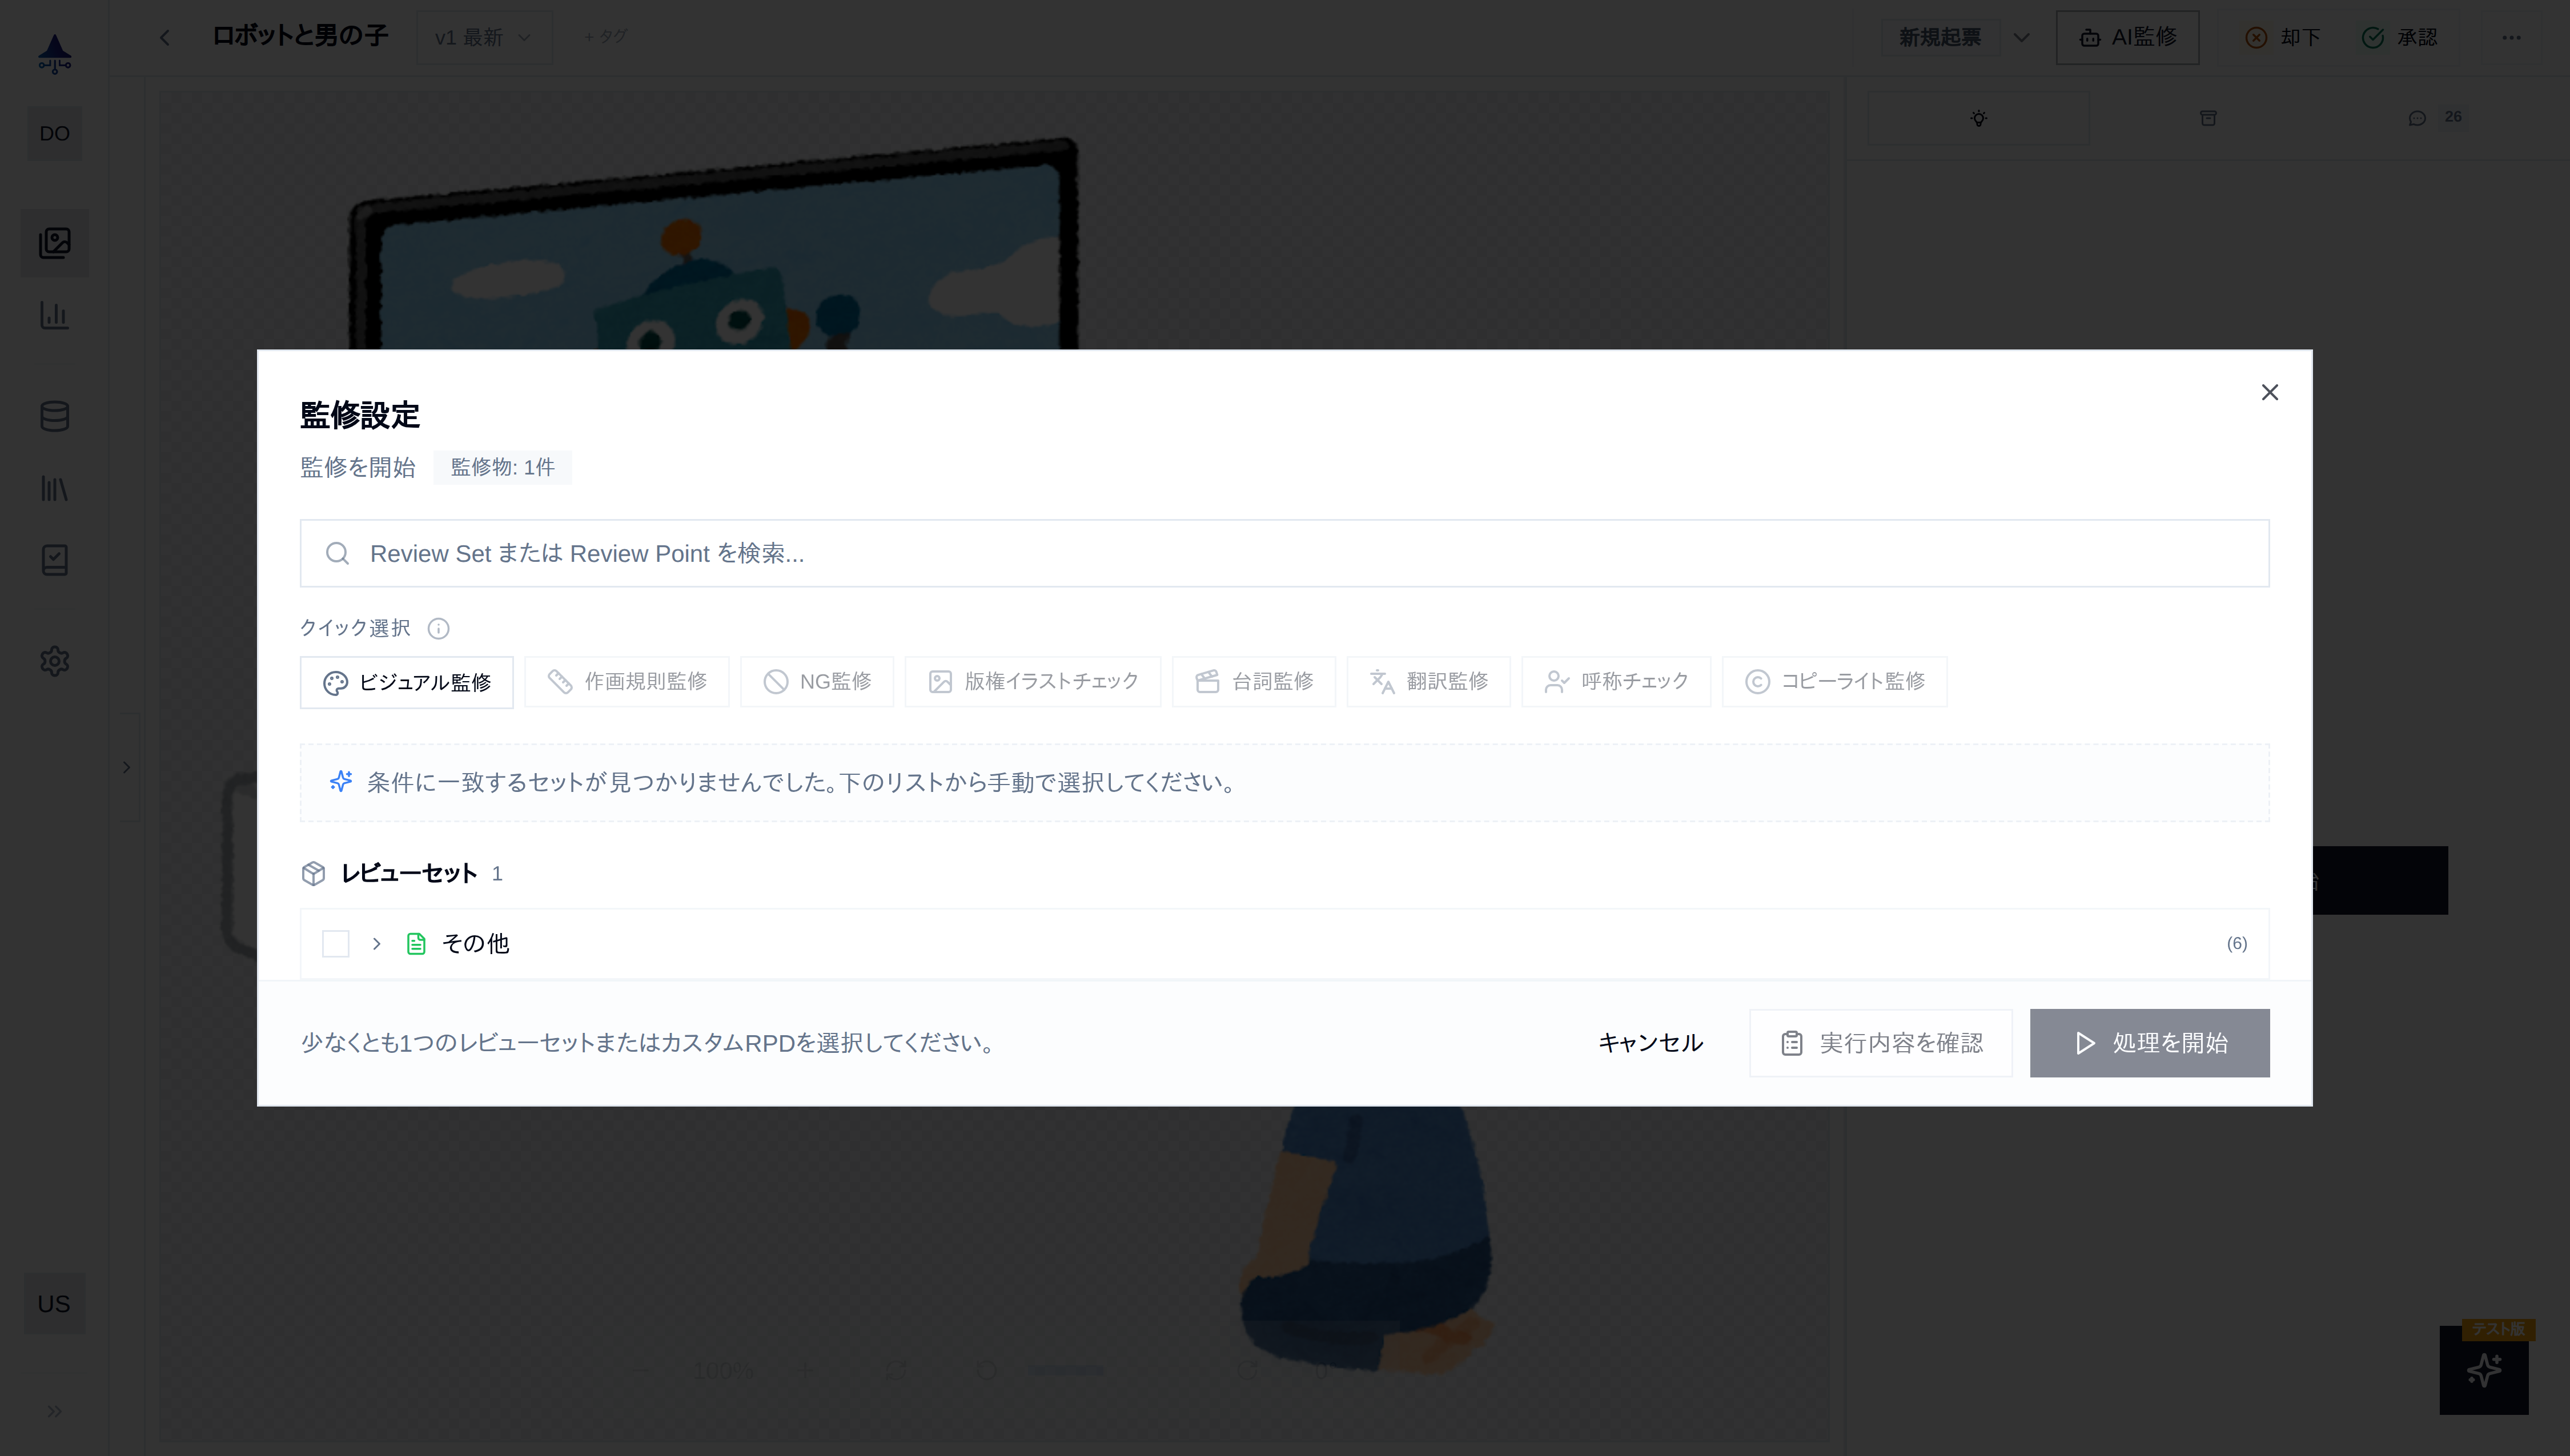Click the (6) count on その他 row

point(2236,943)
